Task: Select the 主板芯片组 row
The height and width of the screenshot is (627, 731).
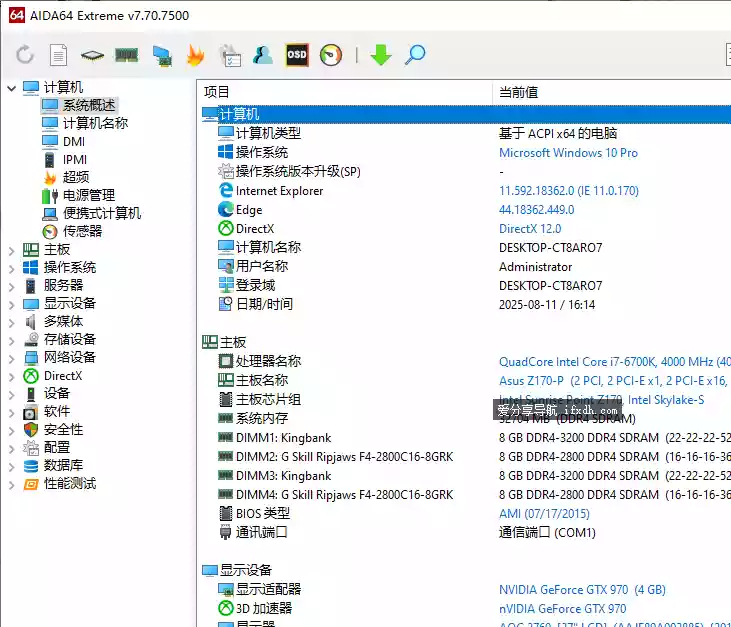Action: [474, 400]
